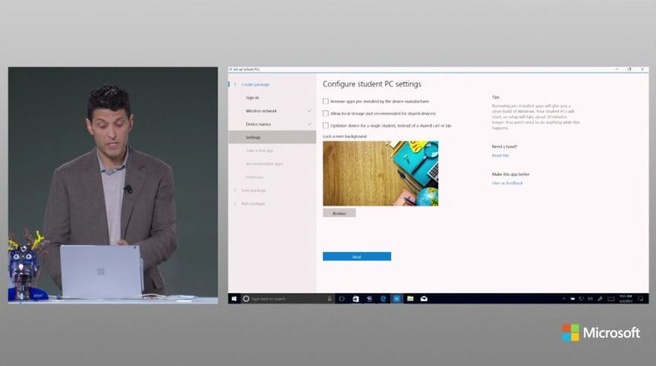Enable removing apps pre-installed by device manufacturer
The image size is (656, 366).
[325, 101]
